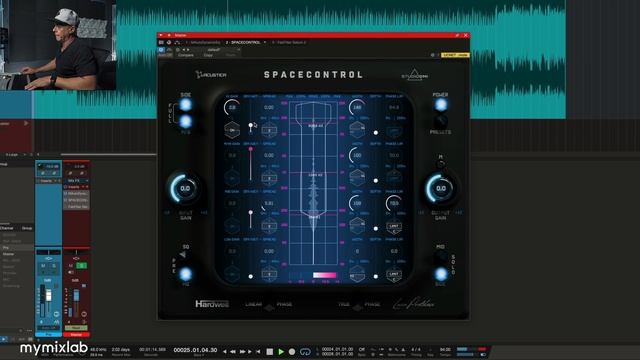Click the Return to Zero transport button
Image resolution: width=640 pixels, height=360 pixels.
pyautogui.click(x=258, y=351)
